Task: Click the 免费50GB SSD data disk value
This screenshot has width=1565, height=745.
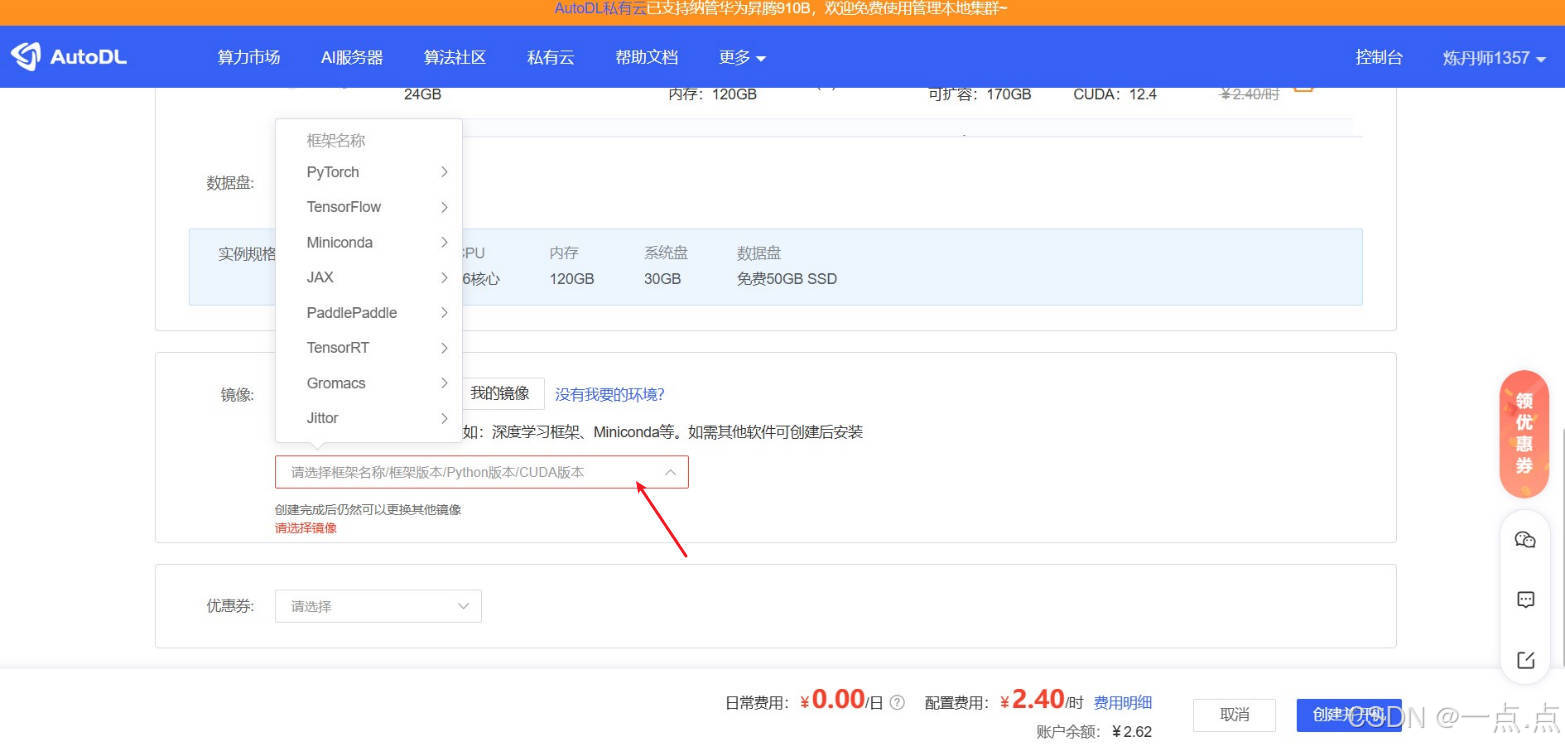Action: click(787, 279)
